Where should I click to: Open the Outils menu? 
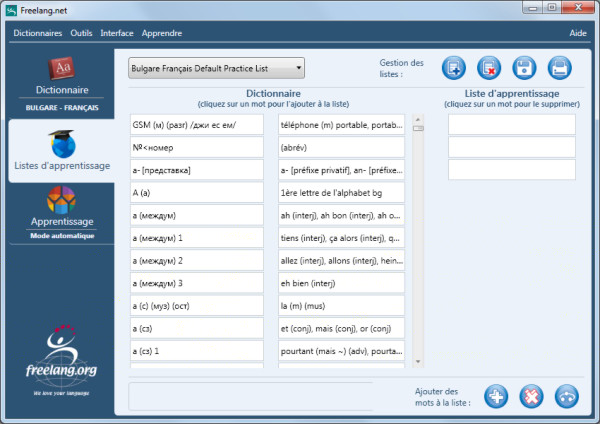[x=81, y=33]
